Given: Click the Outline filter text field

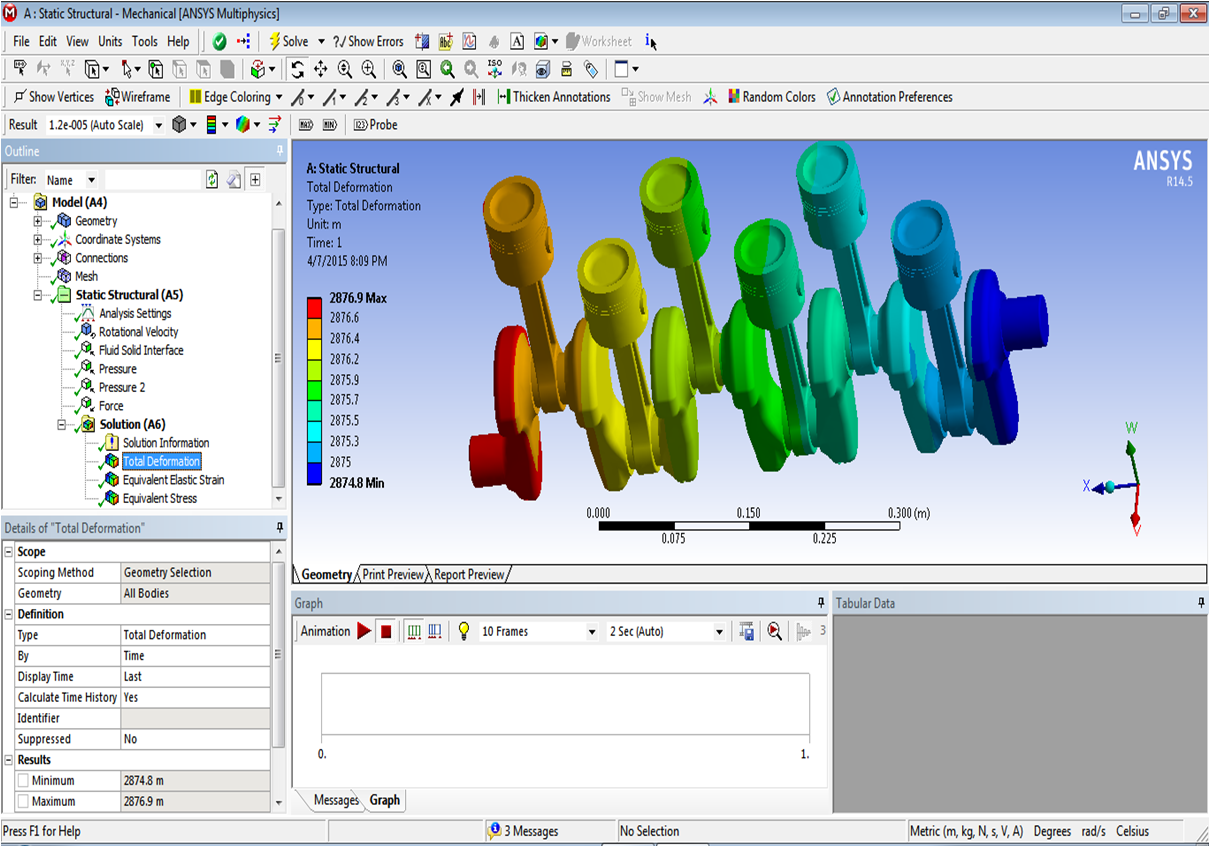Looking at the screenshot, I should click(x=153, y=180).
